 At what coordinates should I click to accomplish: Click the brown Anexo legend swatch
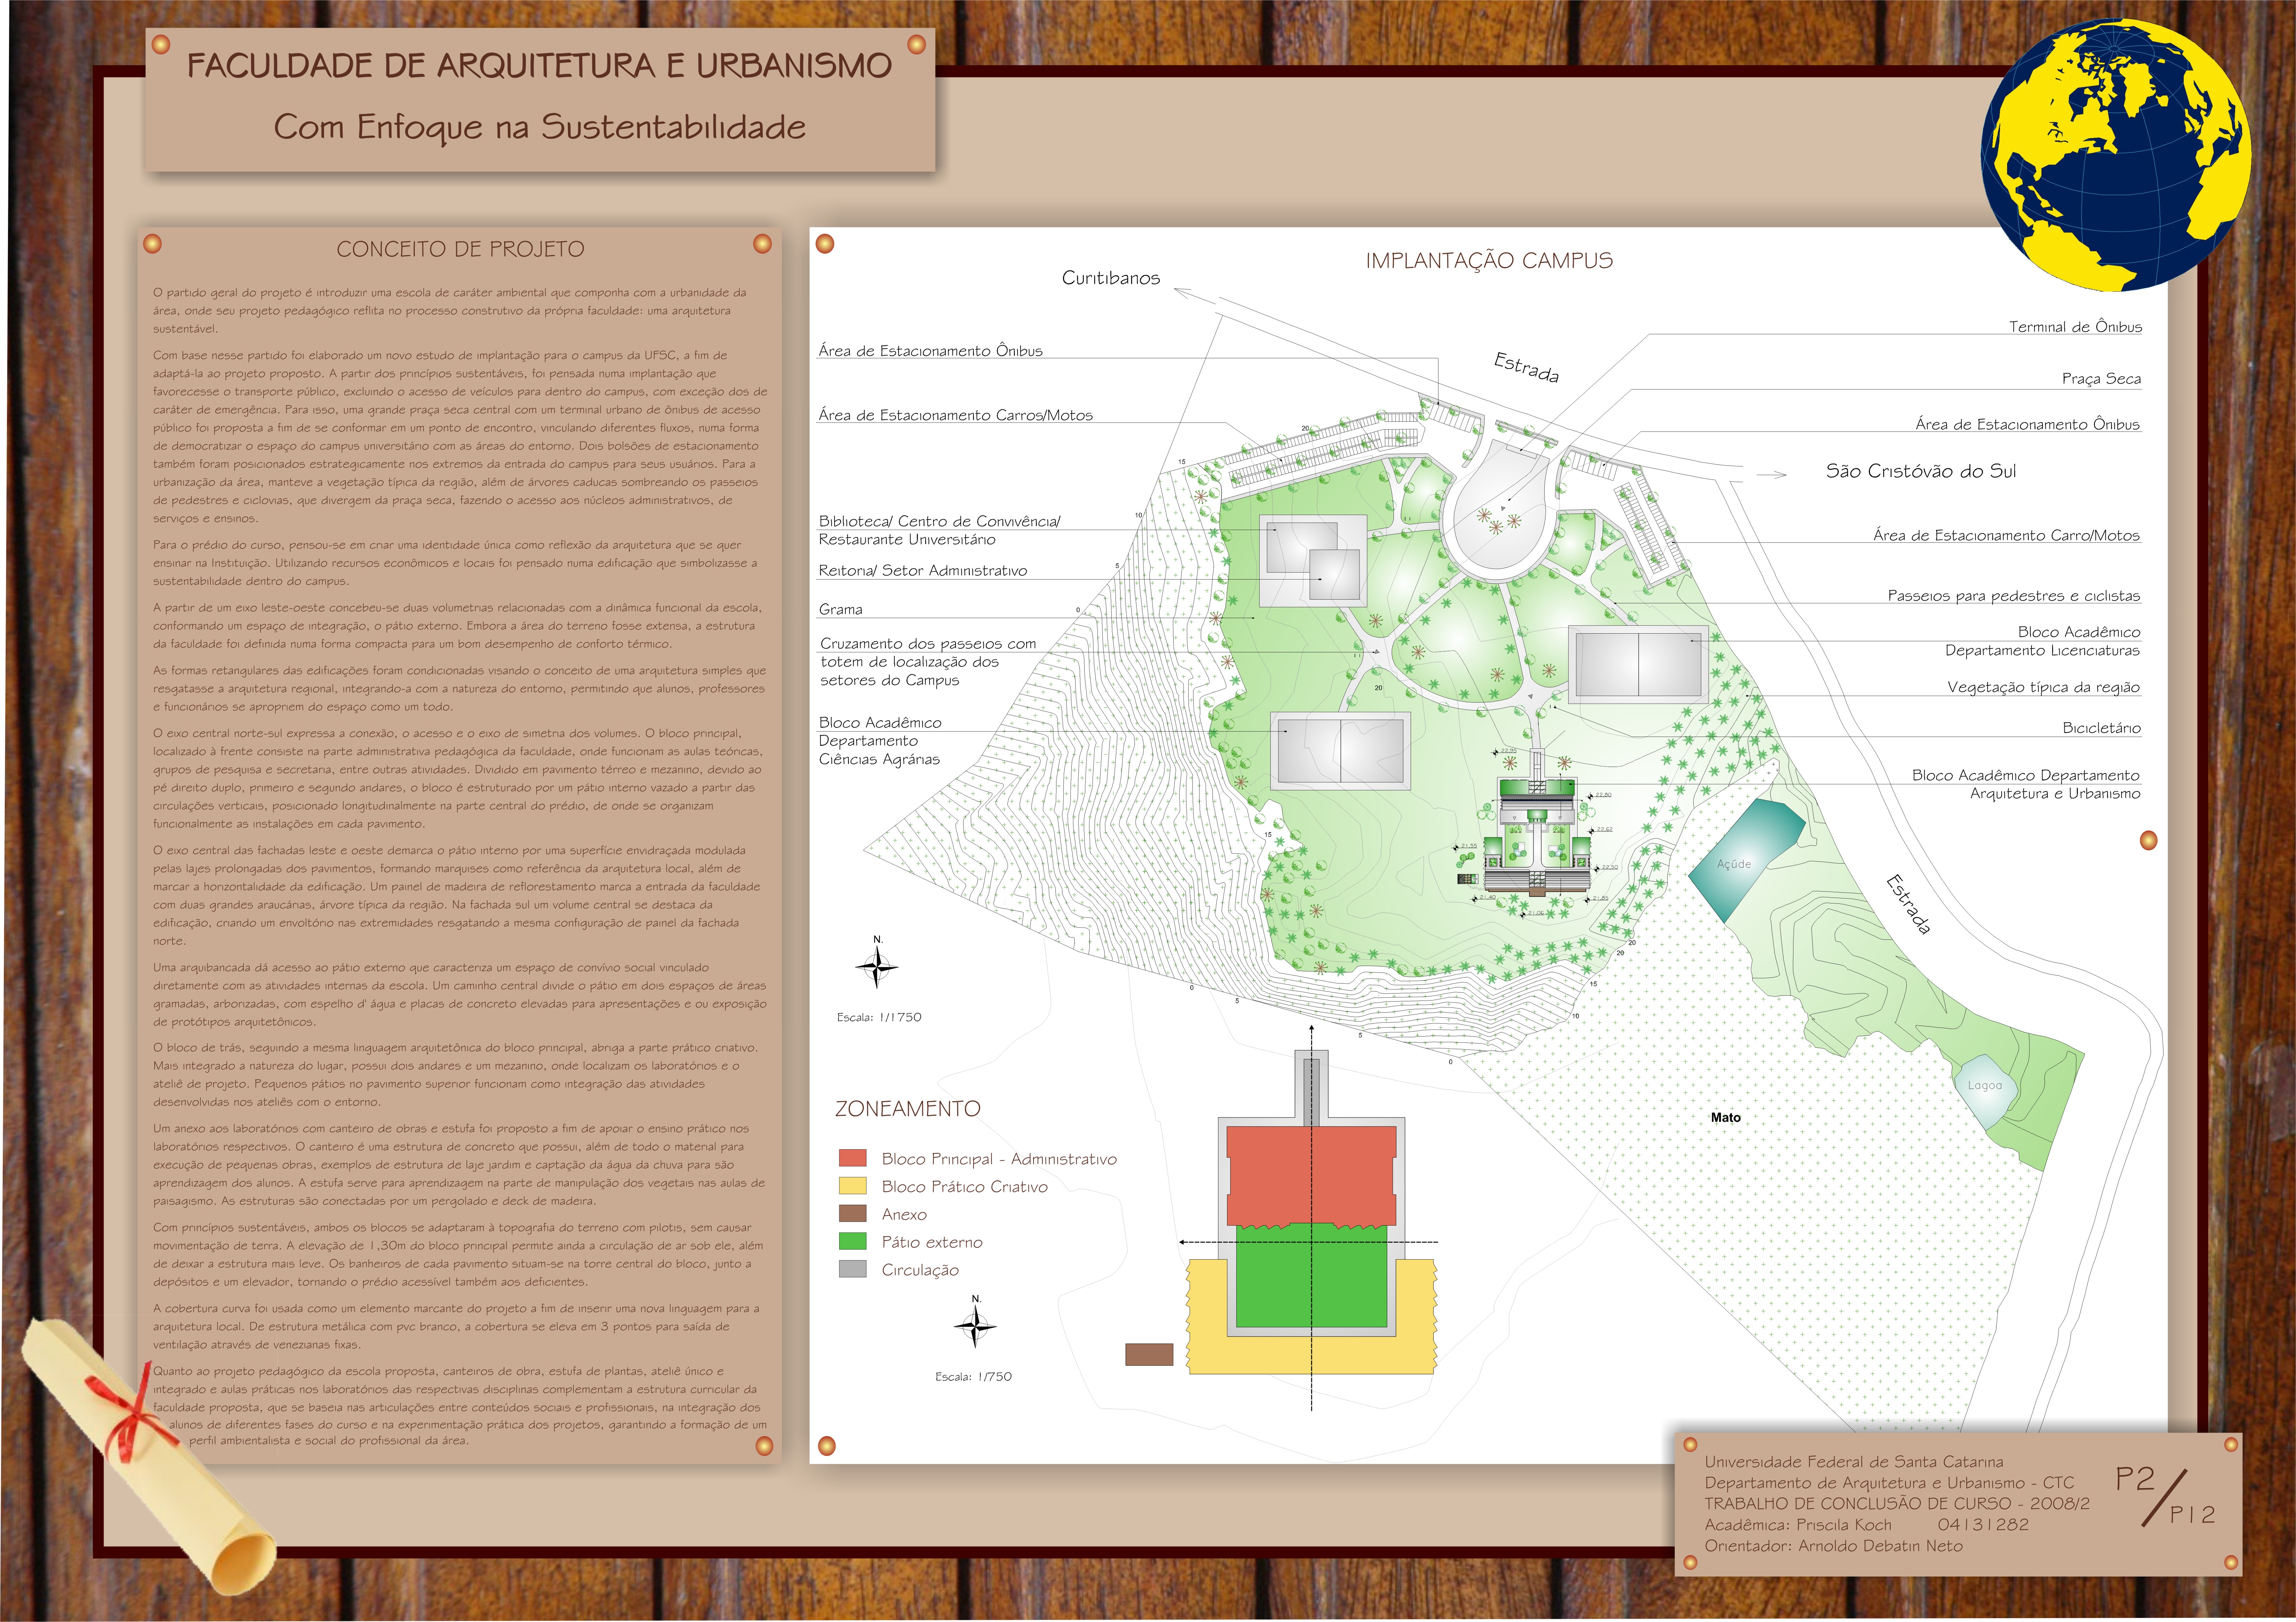click(x=852, y=1214)
